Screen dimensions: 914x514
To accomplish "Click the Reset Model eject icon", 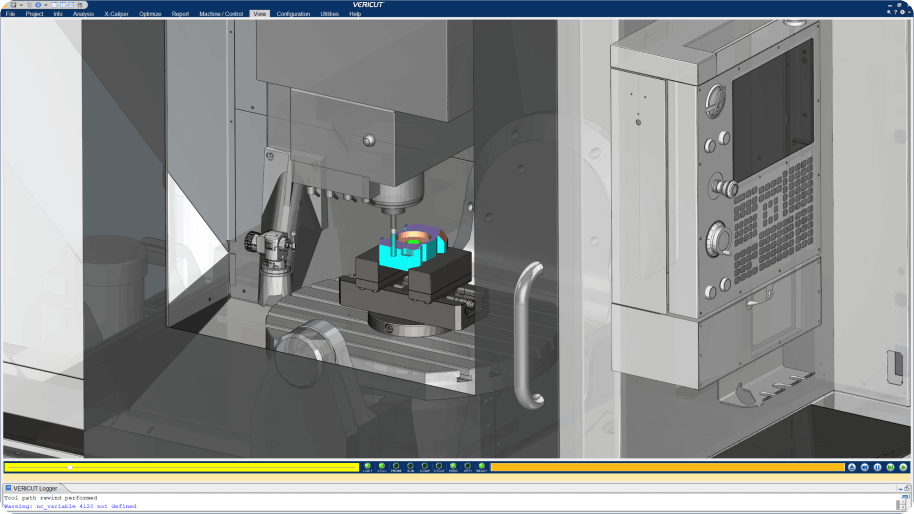I will (851, 467).
